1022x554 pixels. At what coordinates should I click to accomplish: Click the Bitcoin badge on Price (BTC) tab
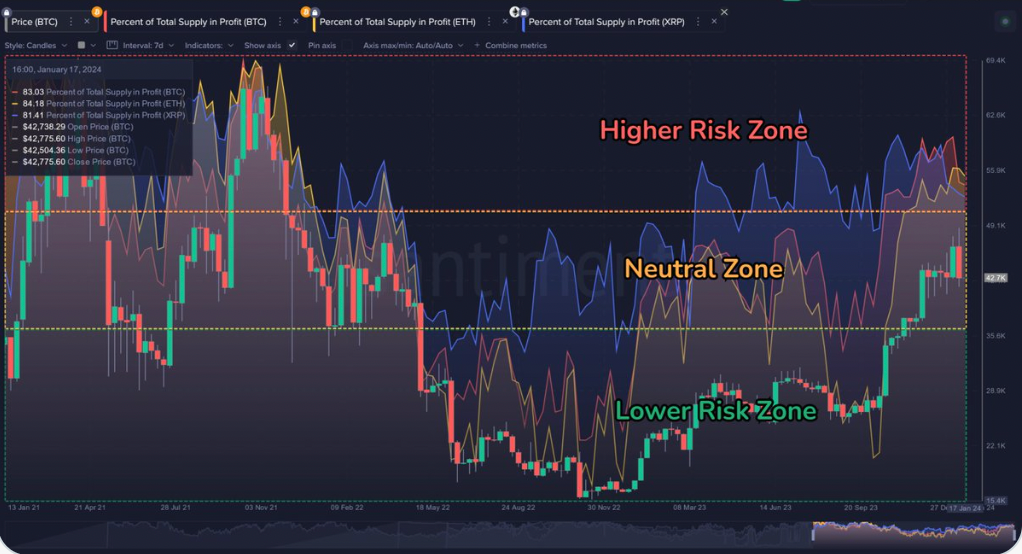(x=96, y=11)
